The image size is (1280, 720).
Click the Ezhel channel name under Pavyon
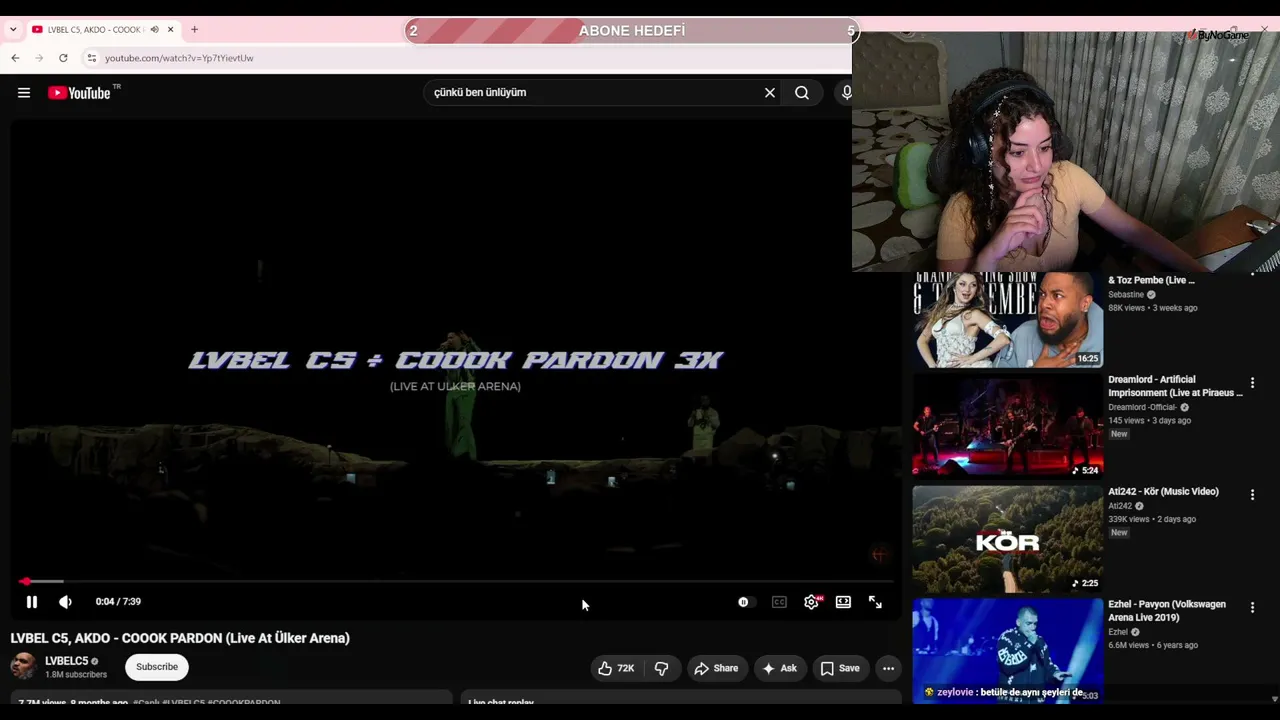coord(1118,632)
